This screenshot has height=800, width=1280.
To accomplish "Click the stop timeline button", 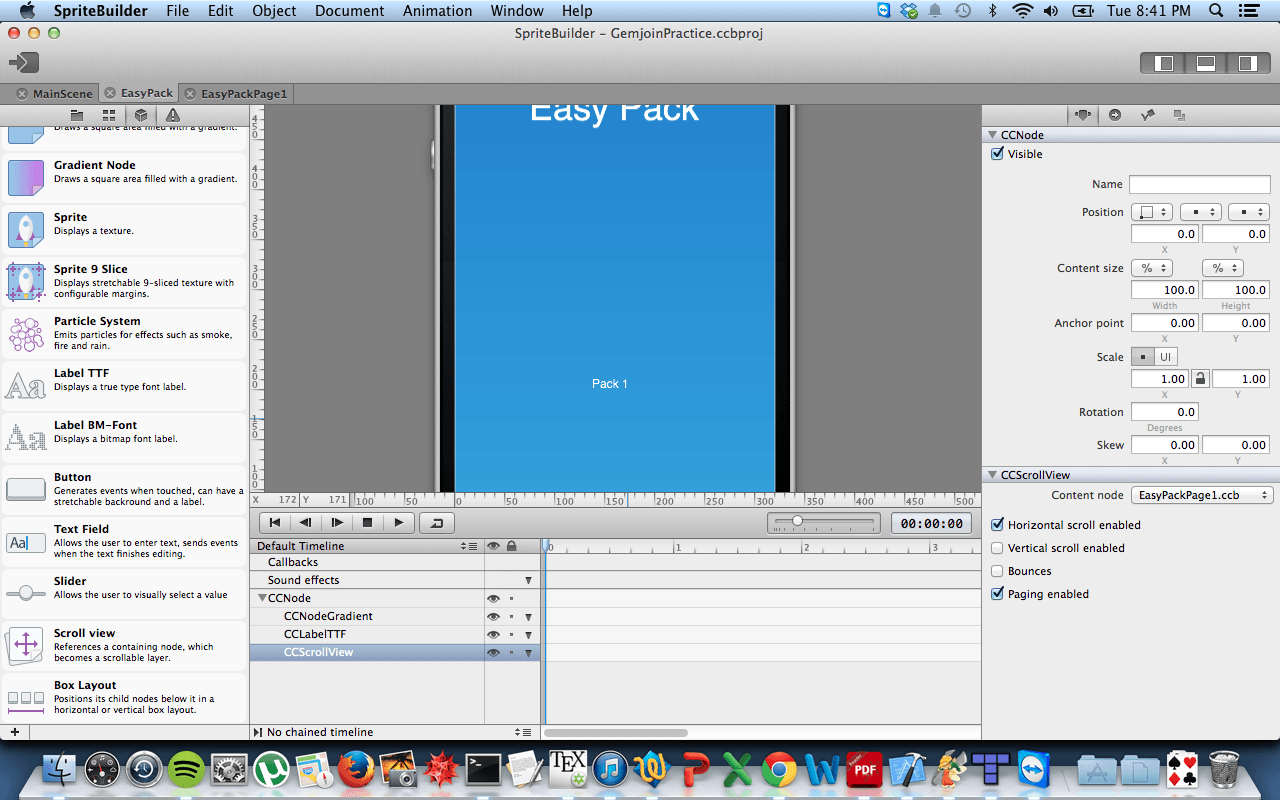I will 368,522.
